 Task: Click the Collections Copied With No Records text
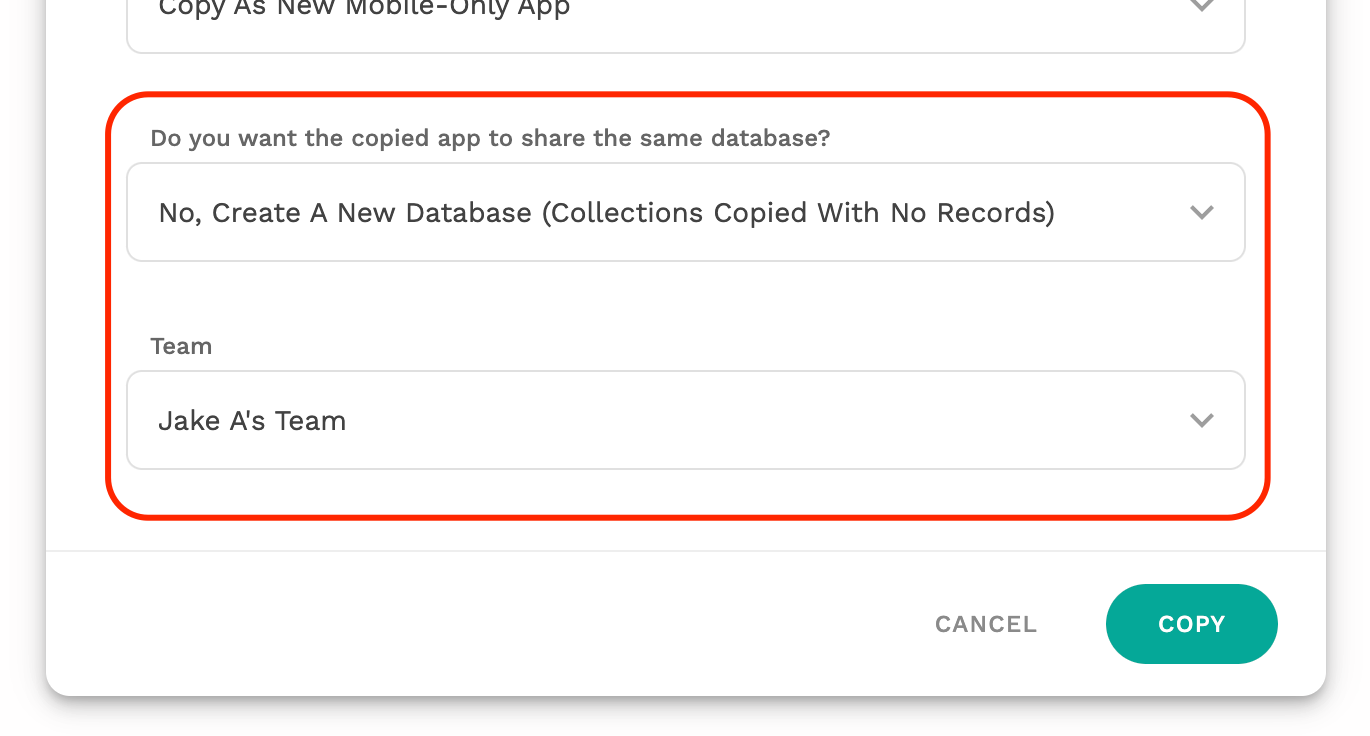[x=798, y=213]
